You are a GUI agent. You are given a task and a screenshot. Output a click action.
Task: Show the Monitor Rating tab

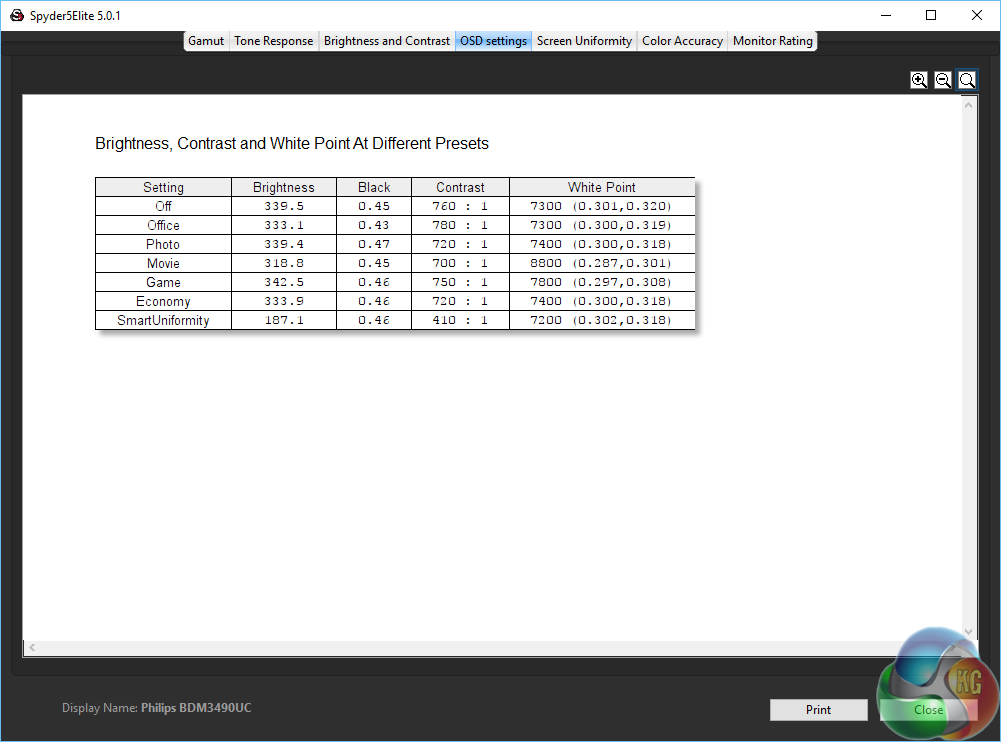coord(772,41)
